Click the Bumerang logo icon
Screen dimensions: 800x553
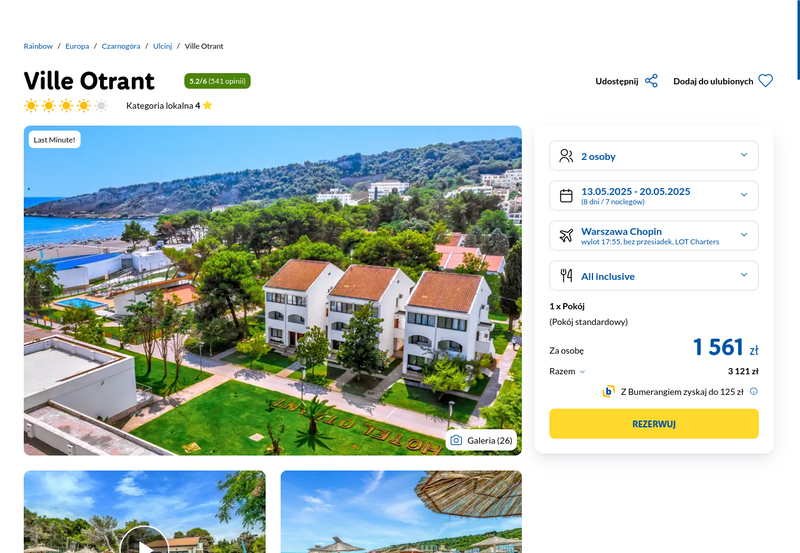pos(608,391)
